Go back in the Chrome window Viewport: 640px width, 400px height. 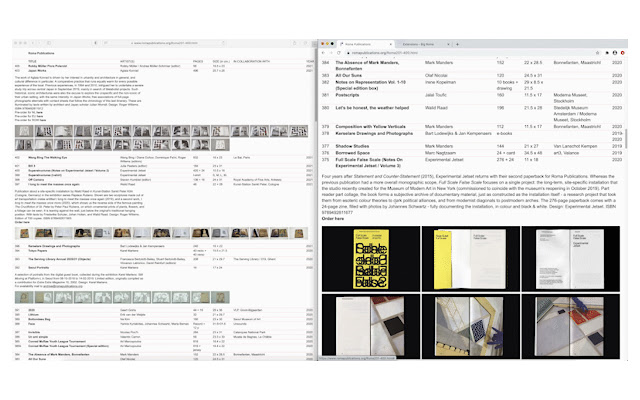click(x=323, y=53)
